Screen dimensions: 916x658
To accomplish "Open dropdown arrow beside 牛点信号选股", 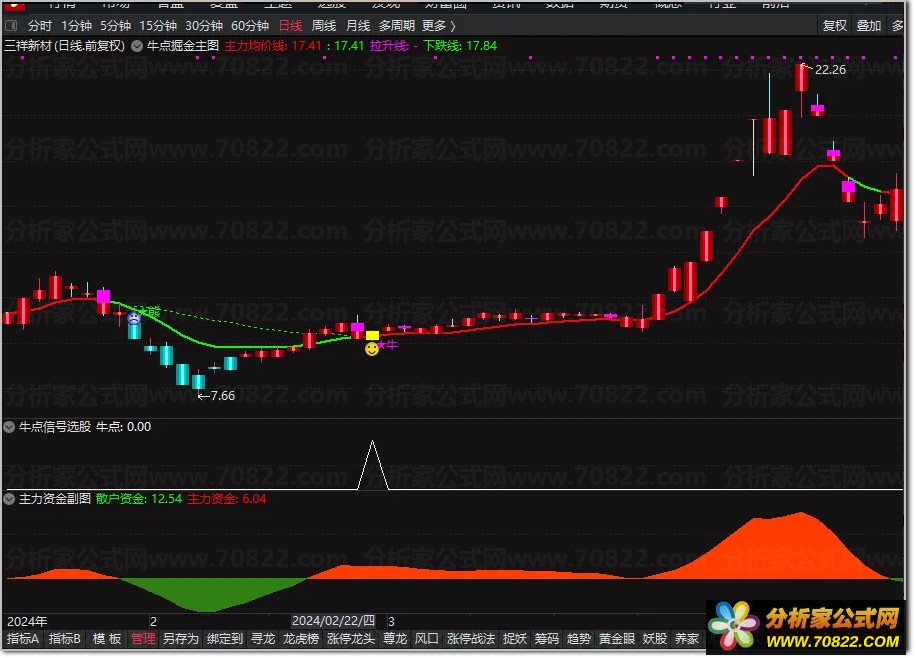I will point(9,427).
